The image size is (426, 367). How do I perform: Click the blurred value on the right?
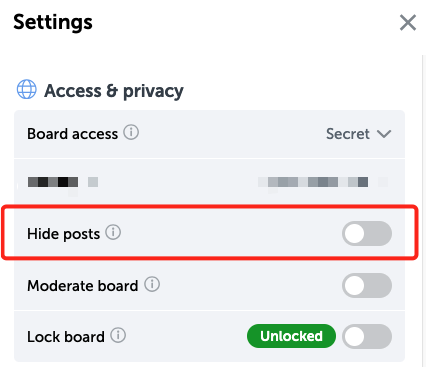click(x=323, y=182)
